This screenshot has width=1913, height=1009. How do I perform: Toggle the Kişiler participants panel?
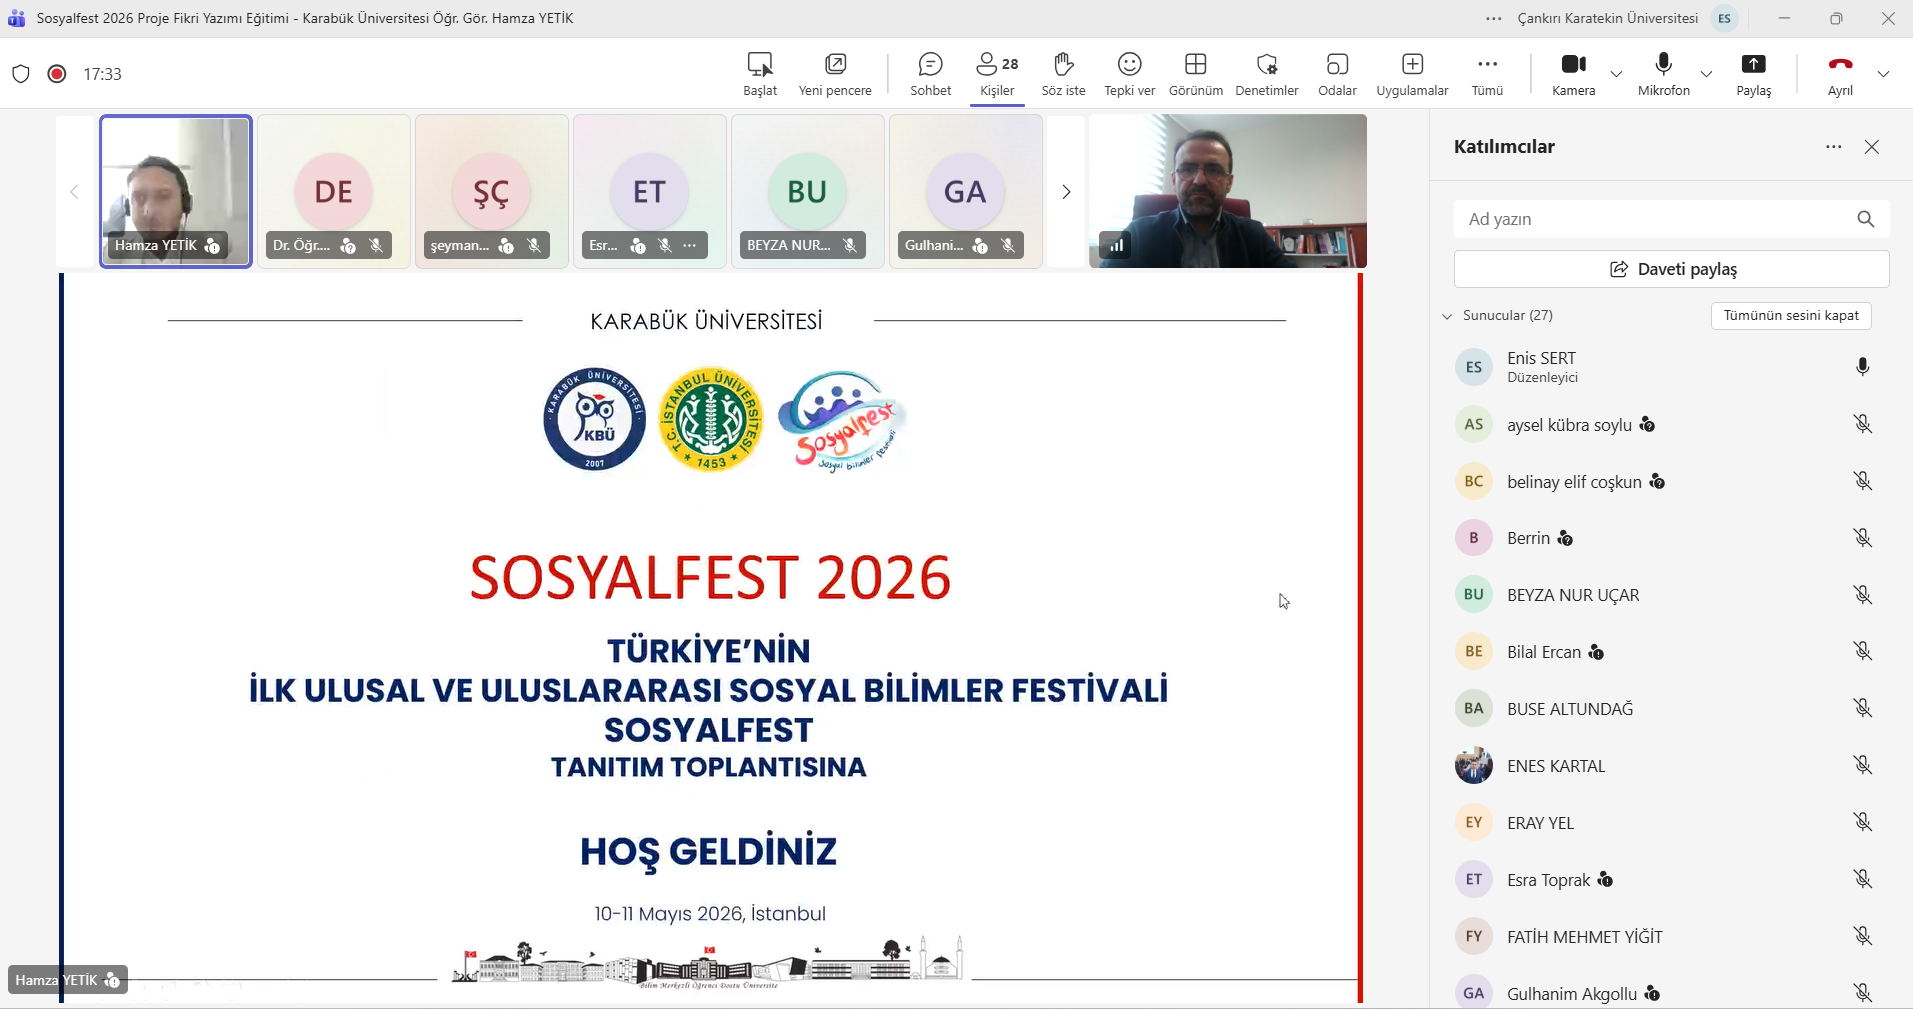[x=997, y=74]
